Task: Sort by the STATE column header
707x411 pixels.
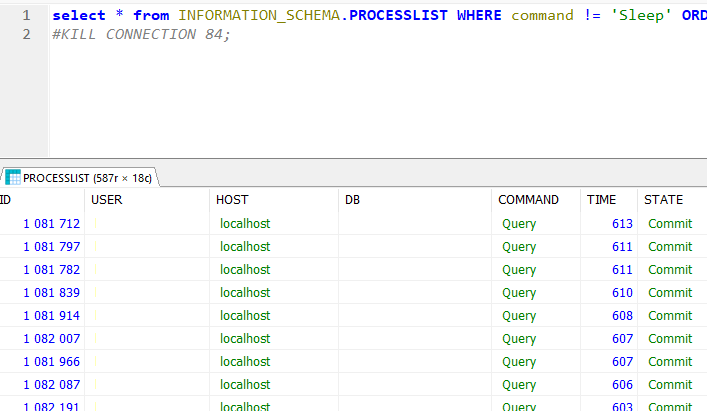Action: 663,200
